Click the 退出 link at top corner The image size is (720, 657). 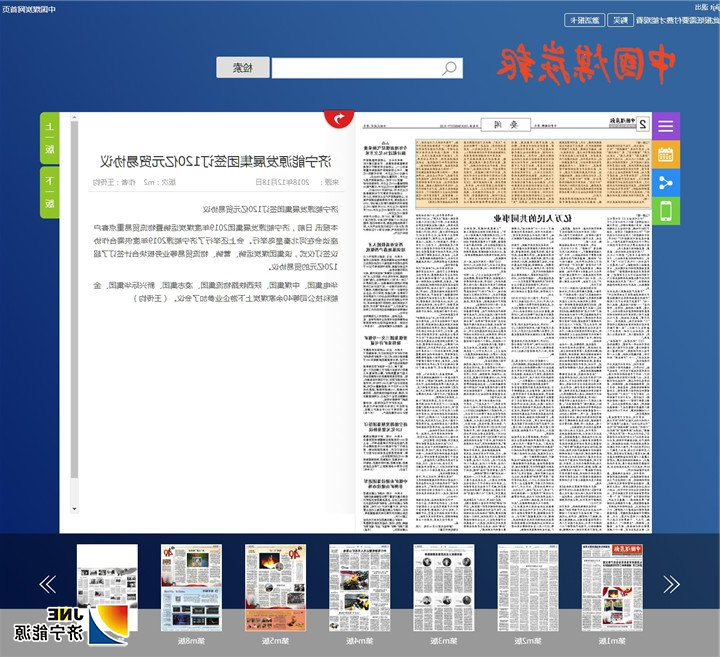coord(702,7)
